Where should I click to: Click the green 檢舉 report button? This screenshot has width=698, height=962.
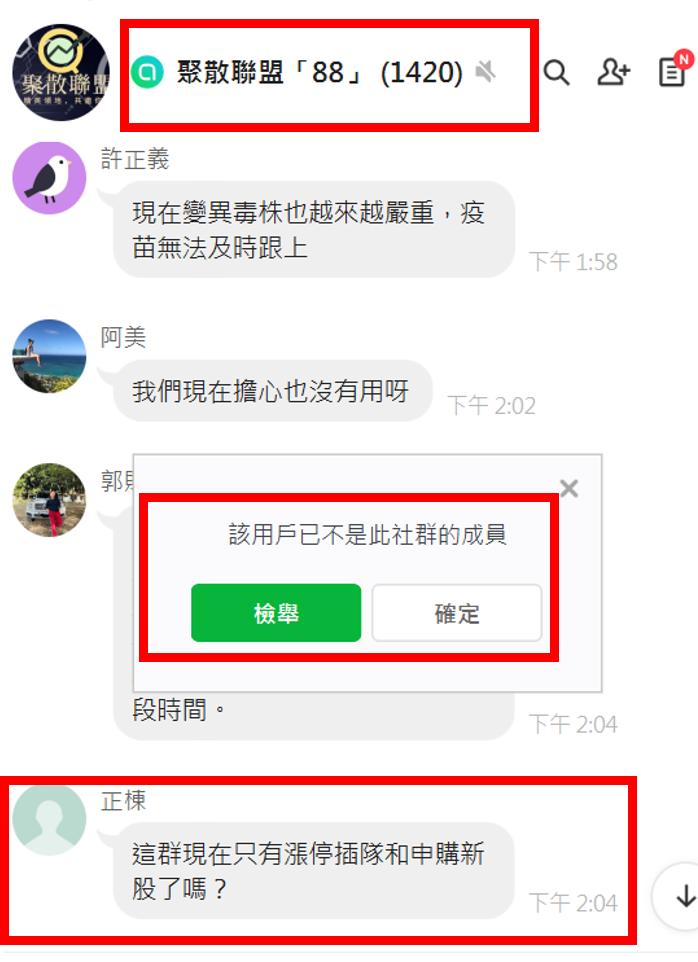click(x=276, y=613)
